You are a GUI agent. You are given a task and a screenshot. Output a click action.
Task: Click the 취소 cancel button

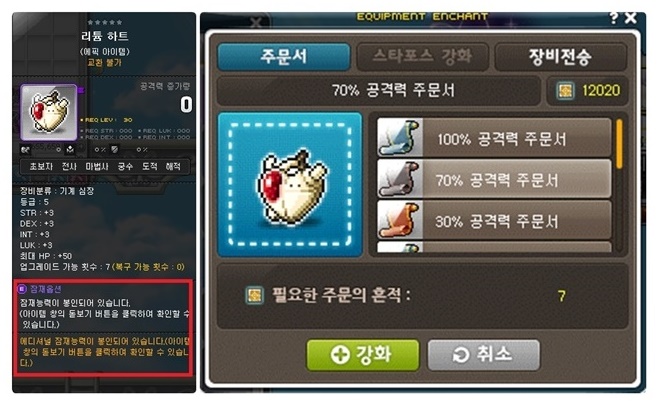pyautogui.click(x=483, y=355)
